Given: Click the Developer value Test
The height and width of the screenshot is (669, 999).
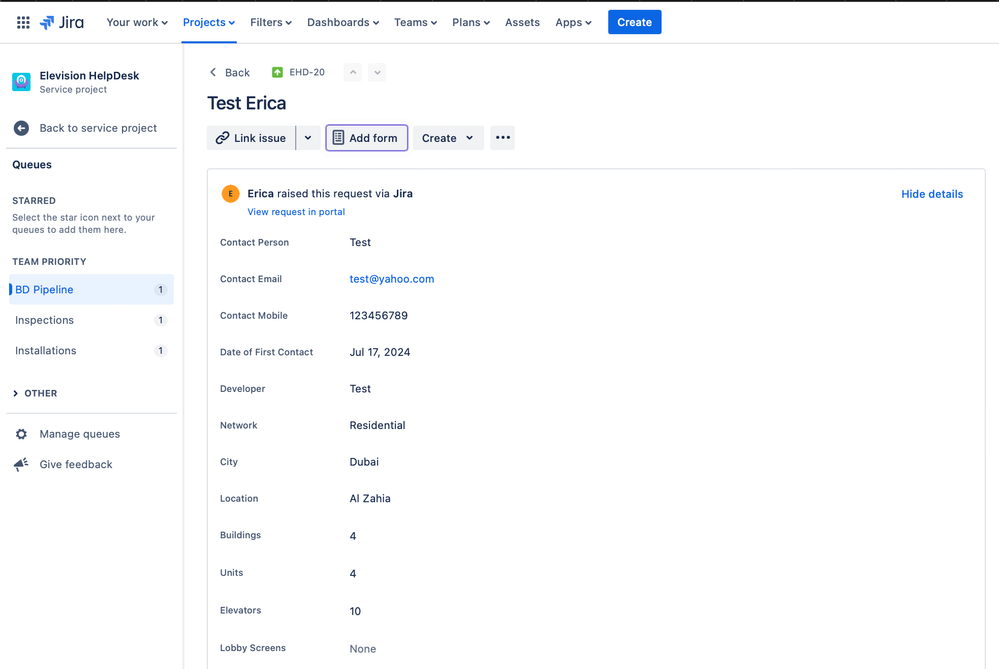Looking at the screenshot, I should [360, 389].
